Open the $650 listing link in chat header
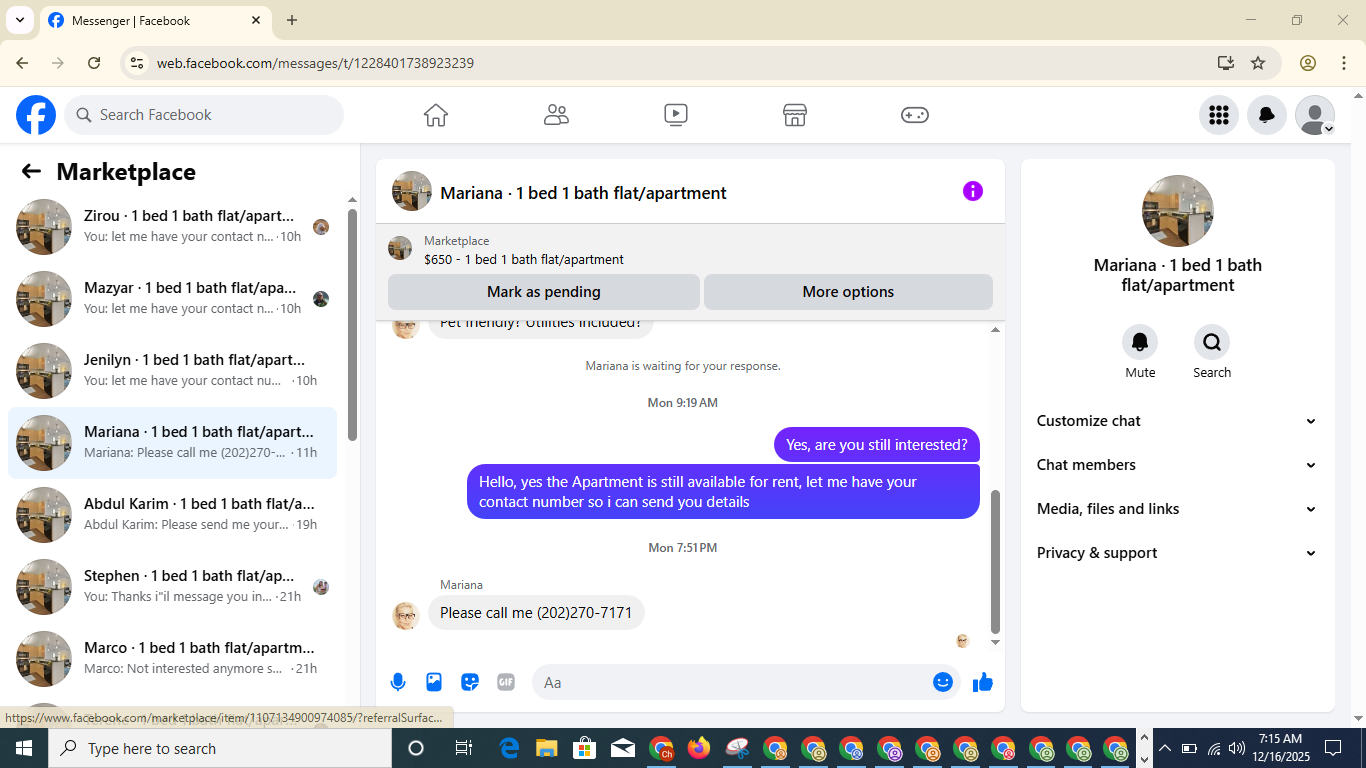Image resolution: width=1366 pixels, height=768 pixels. 524,259
